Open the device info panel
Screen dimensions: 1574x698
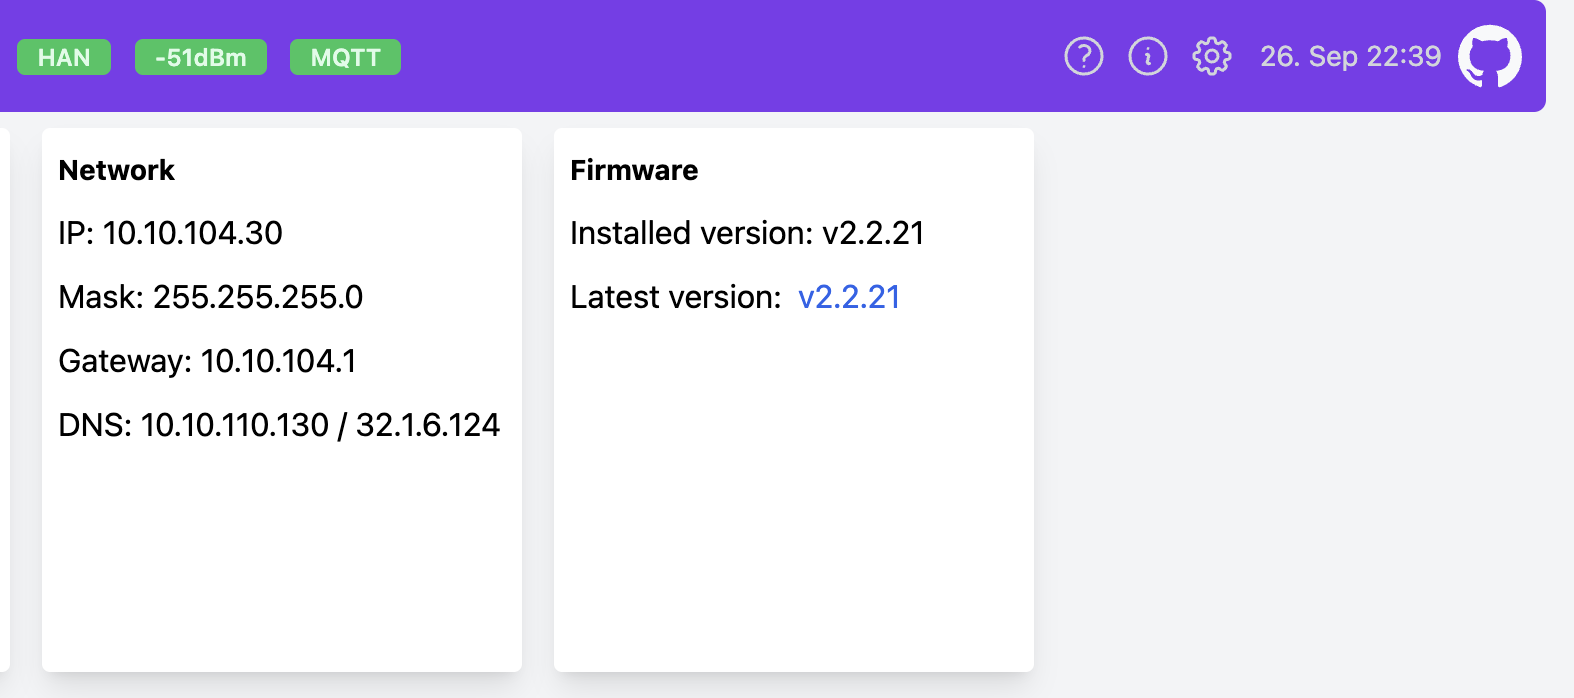coord(1147,56)
